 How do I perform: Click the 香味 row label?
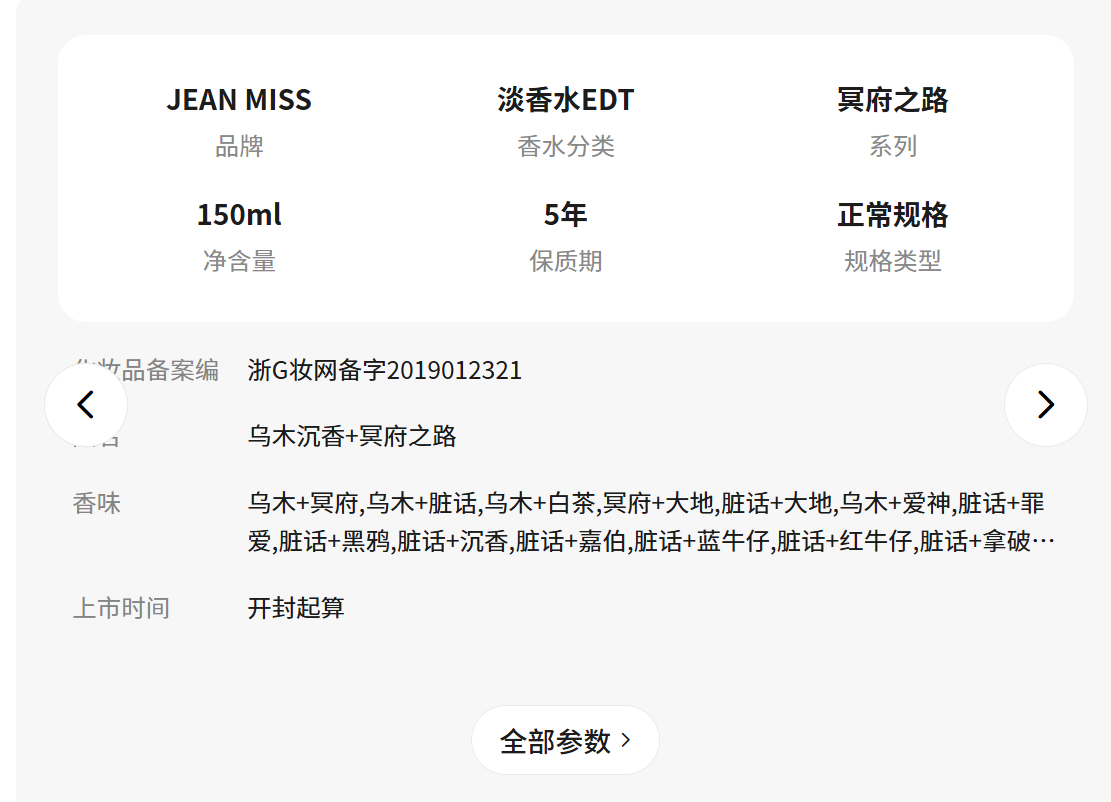97,503
